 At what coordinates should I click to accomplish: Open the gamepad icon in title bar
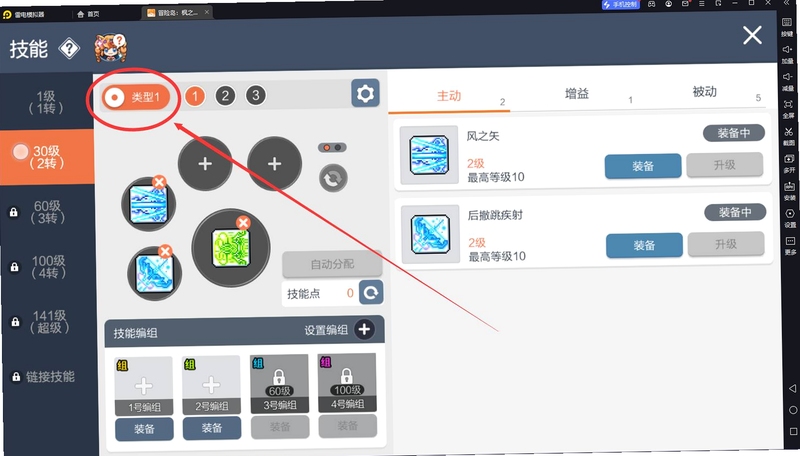[652, 4]
